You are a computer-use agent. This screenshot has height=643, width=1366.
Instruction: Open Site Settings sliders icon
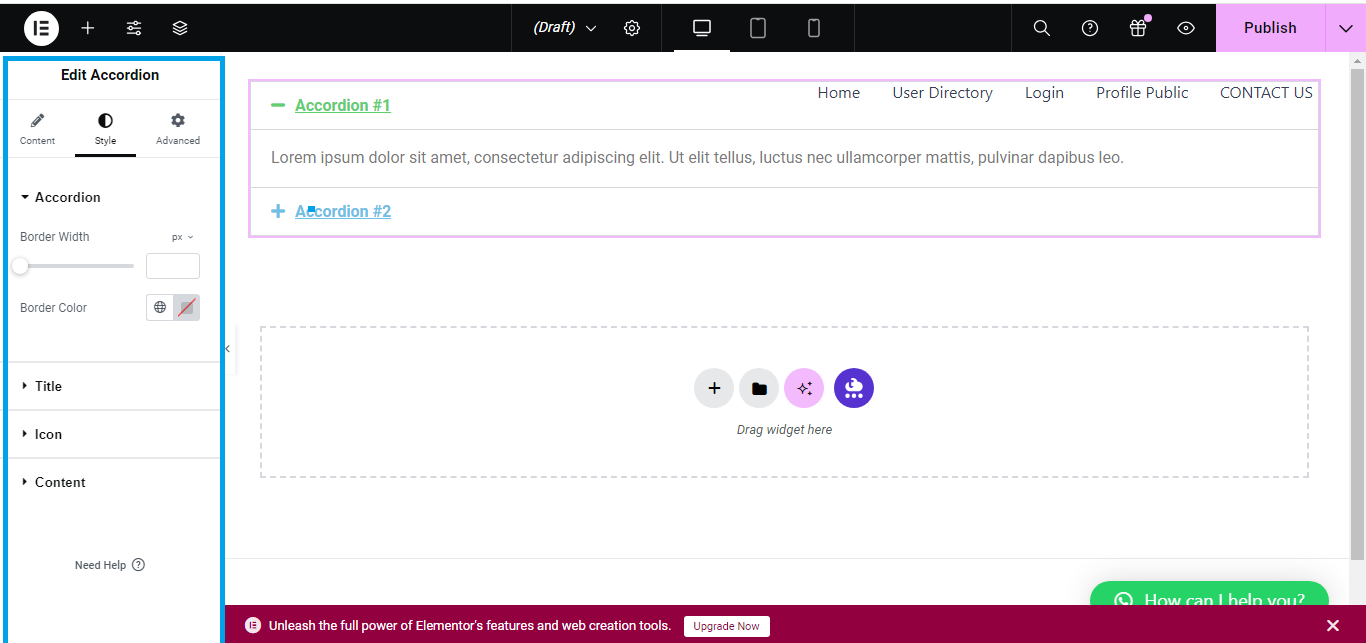click(x=134, y=28)
